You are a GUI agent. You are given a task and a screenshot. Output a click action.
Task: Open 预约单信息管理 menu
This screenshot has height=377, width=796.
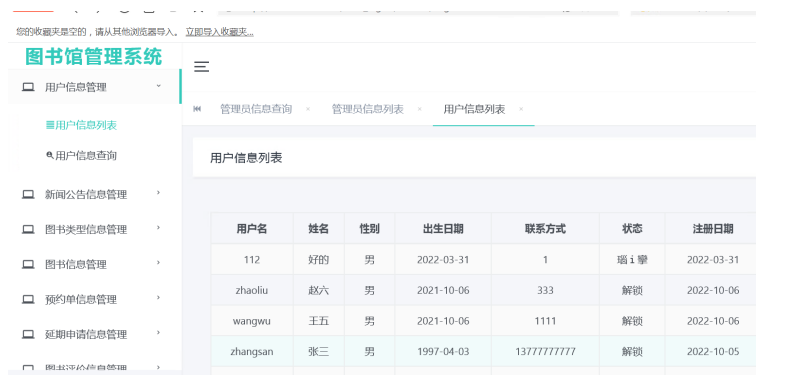click(x=81, y=299)
